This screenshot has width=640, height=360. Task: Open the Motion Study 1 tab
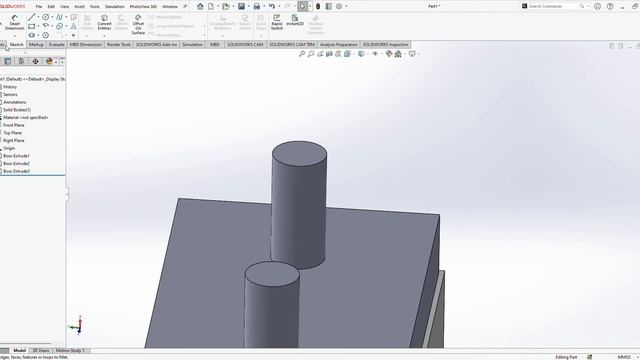pyautogui.click(x=70, y=351)
